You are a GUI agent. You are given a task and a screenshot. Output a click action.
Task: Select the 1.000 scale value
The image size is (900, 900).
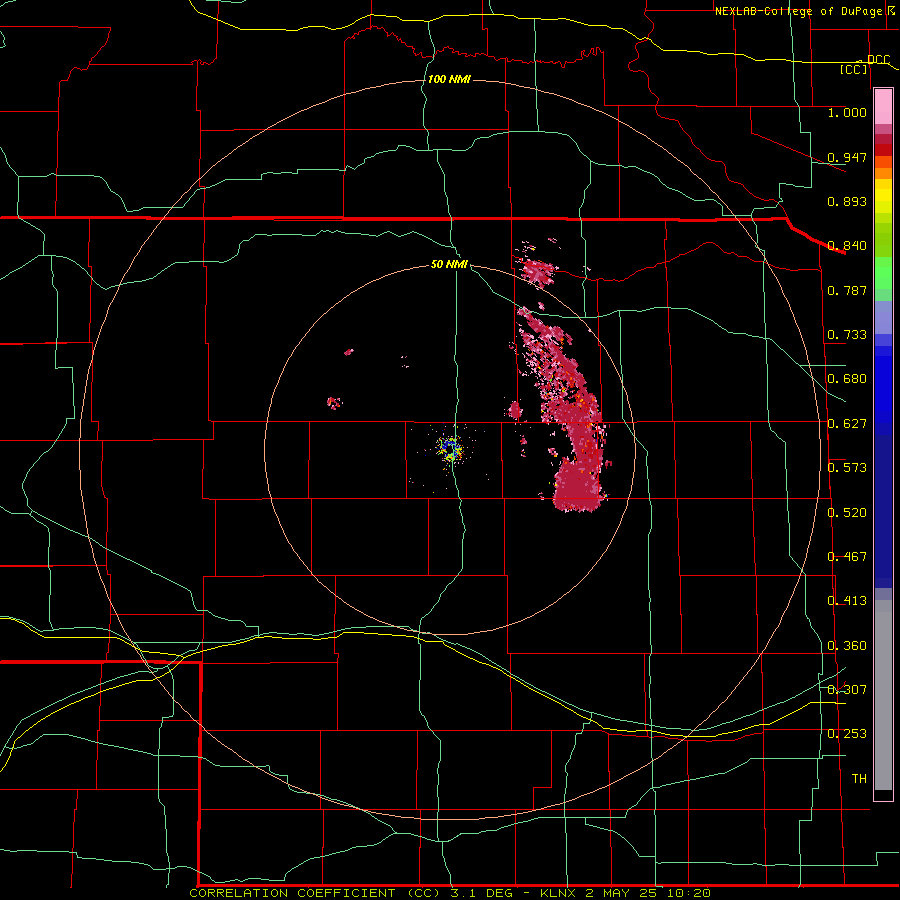pyautogui.click(x=847, y=112)
